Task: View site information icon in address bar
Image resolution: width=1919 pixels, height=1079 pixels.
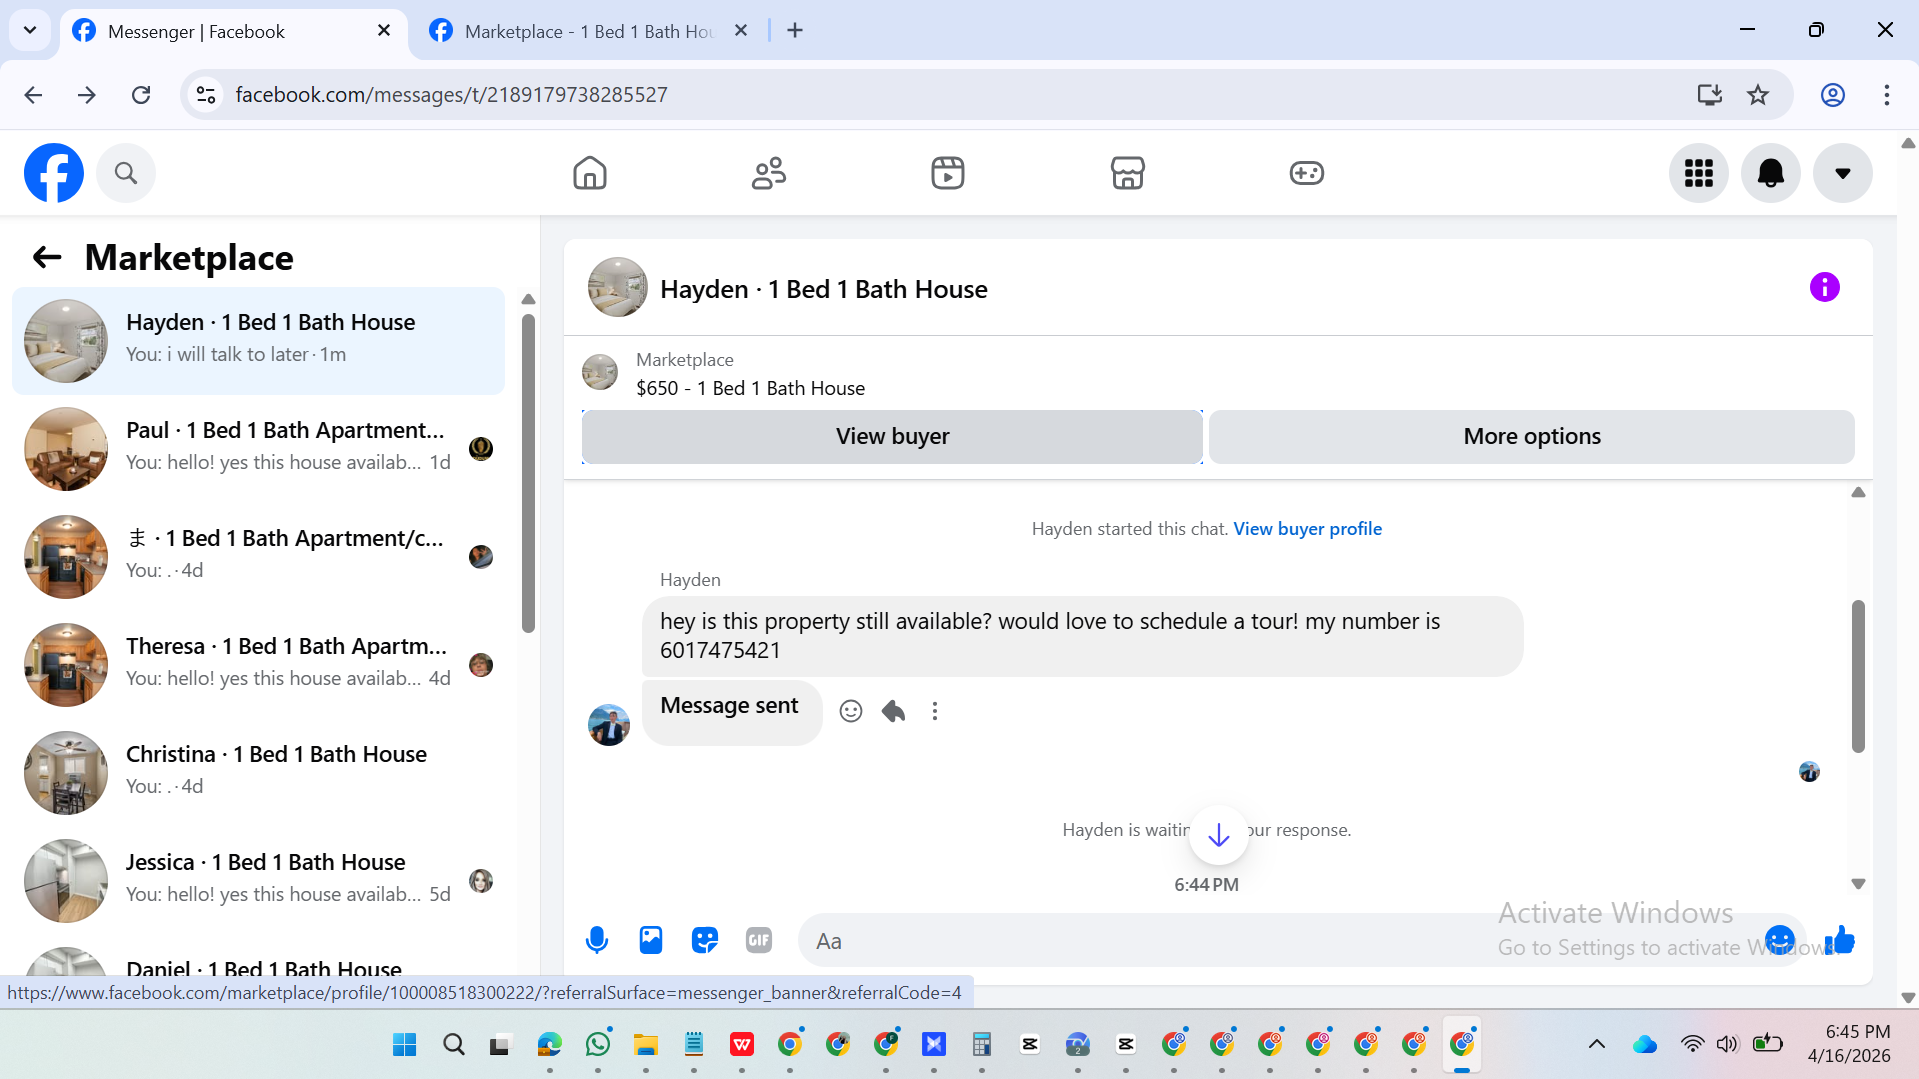Action: coord(206,95)
